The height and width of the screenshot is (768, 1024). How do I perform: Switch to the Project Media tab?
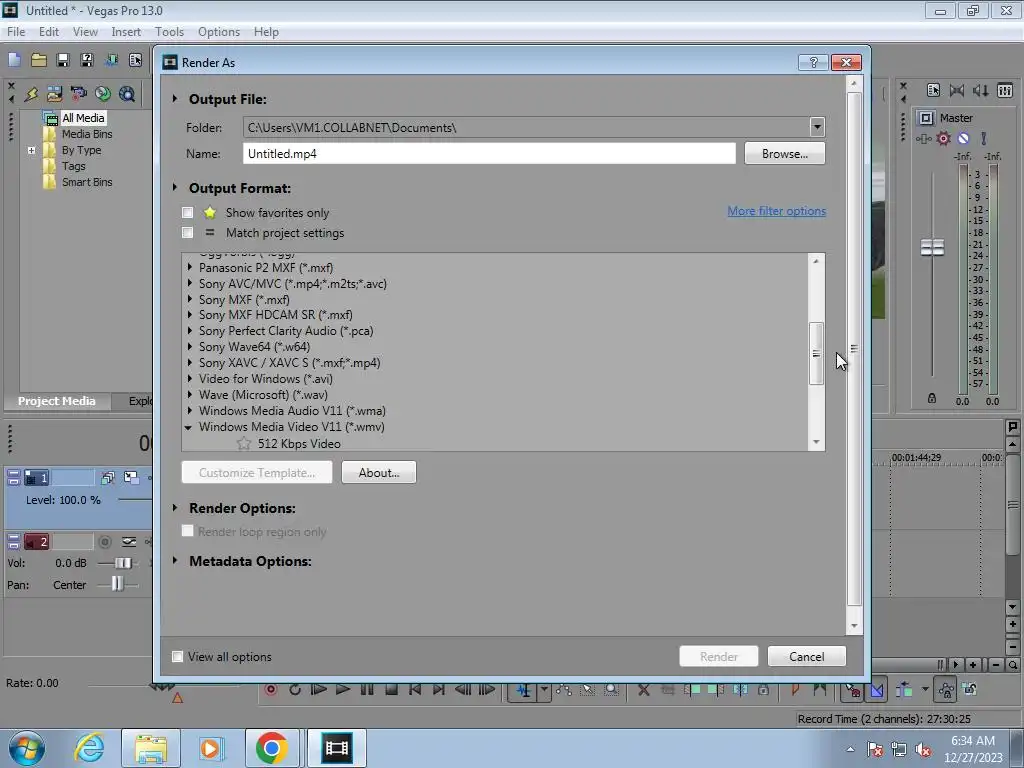pyautogui.click(x=57, y=401)
